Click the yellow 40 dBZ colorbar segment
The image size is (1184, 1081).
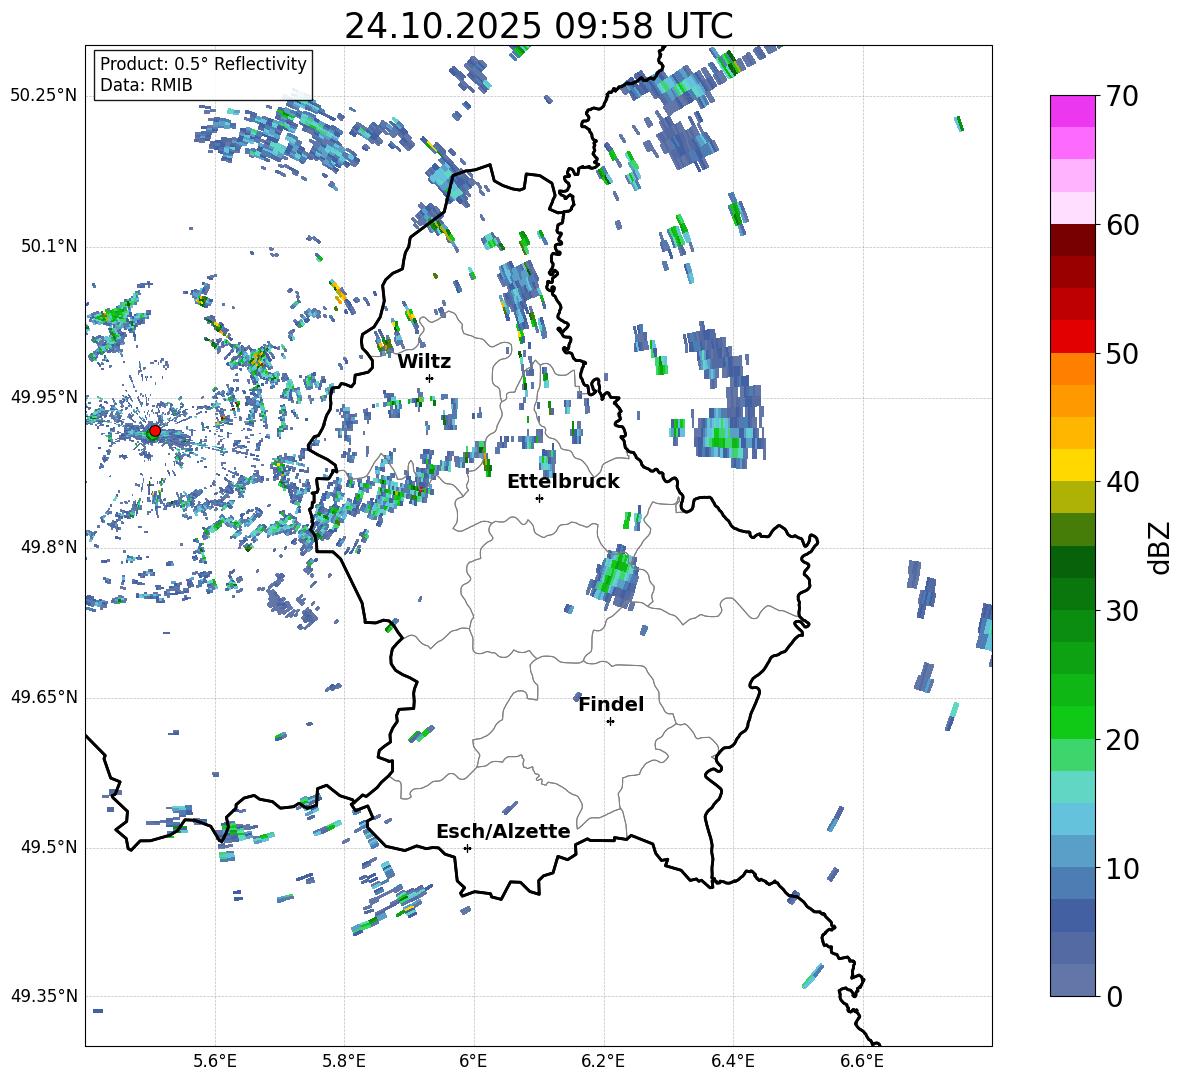(1072, 466)
